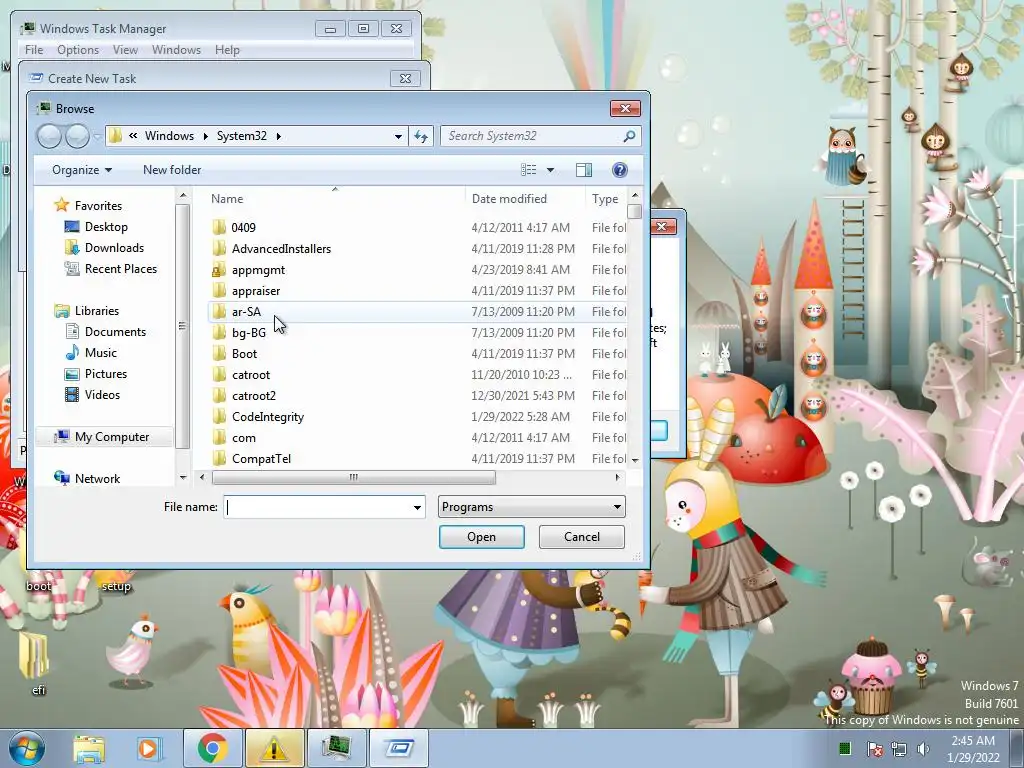Click the clock in the taskbar
The width and height of the screenshot is (1024, 768).
(973, 749)
